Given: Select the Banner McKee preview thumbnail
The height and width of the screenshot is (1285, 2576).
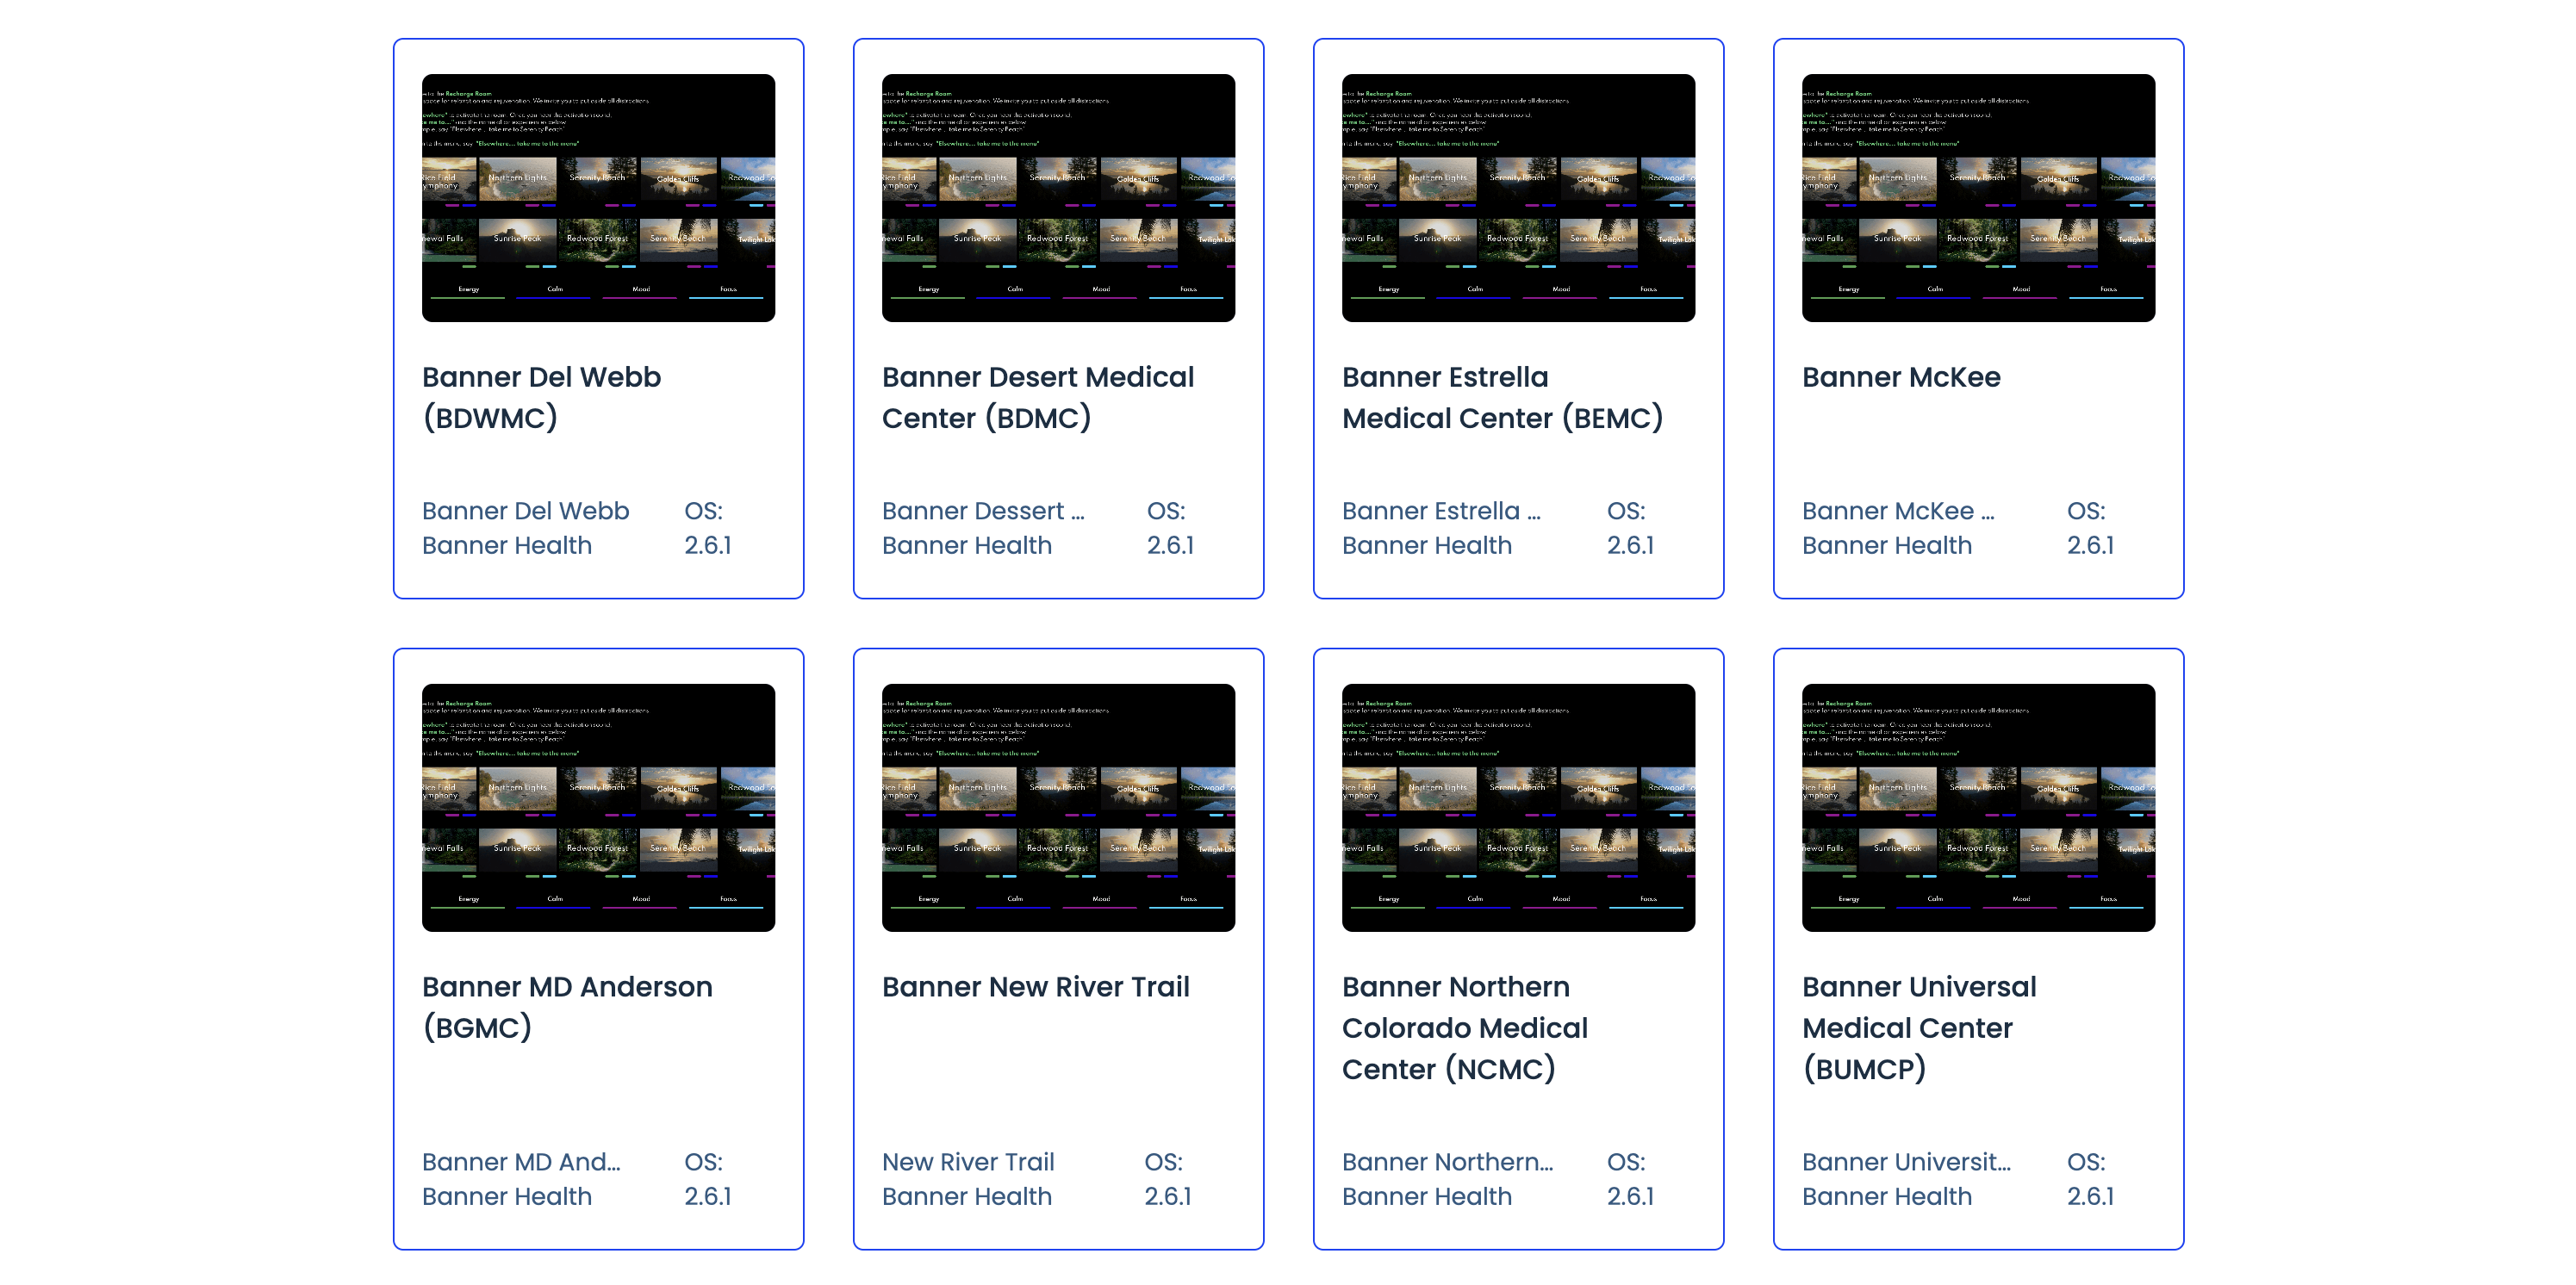Looking at the screenshot, I should tap(1978, 198).
